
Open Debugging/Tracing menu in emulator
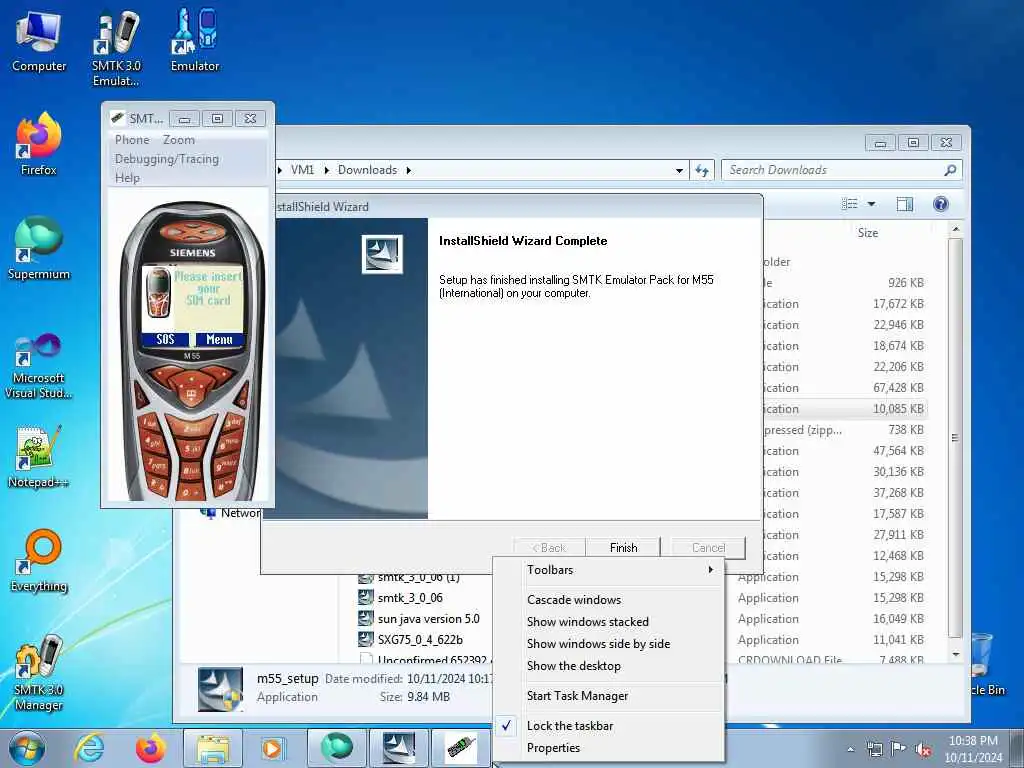(x=167, y=159)
